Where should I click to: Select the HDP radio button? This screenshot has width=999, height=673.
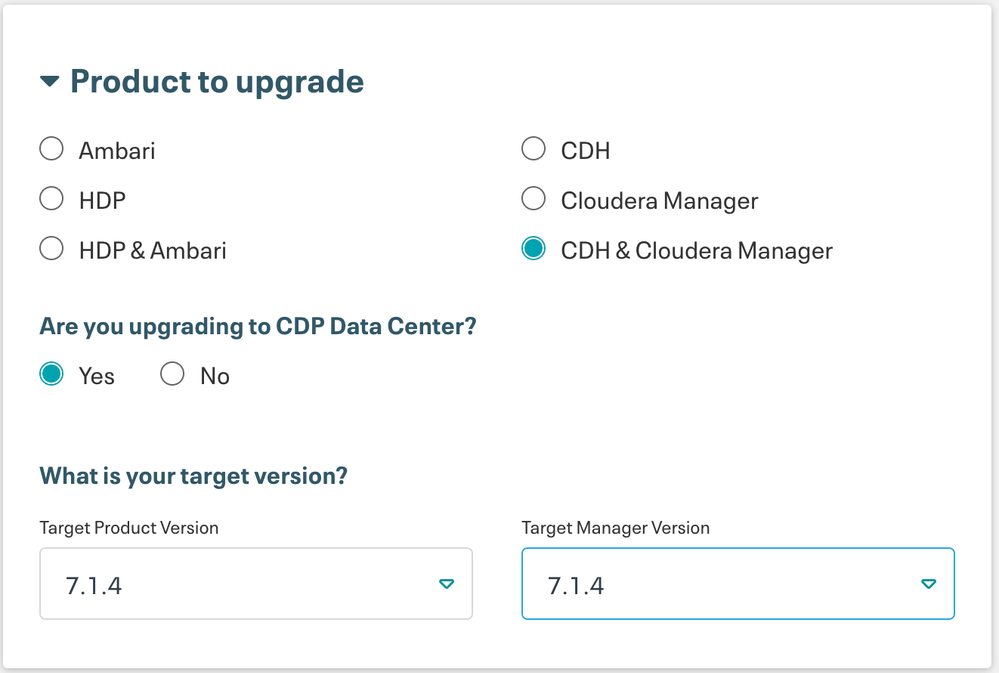pyautogui.click(x=51, y=199)
